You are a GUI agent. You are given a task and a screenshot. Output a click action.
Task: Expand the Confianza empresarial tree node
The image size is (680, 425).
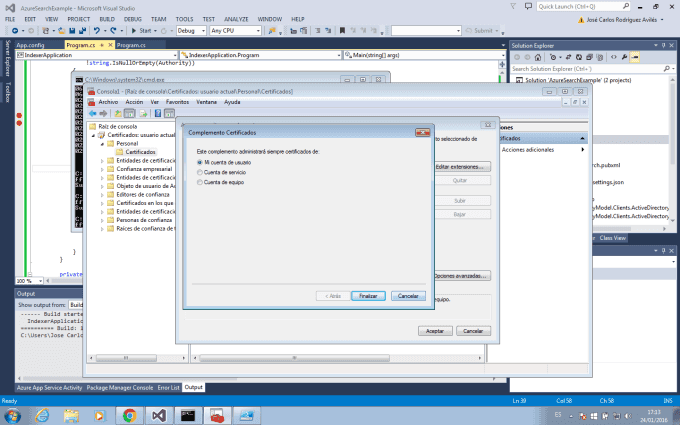[x=102, y=169]
